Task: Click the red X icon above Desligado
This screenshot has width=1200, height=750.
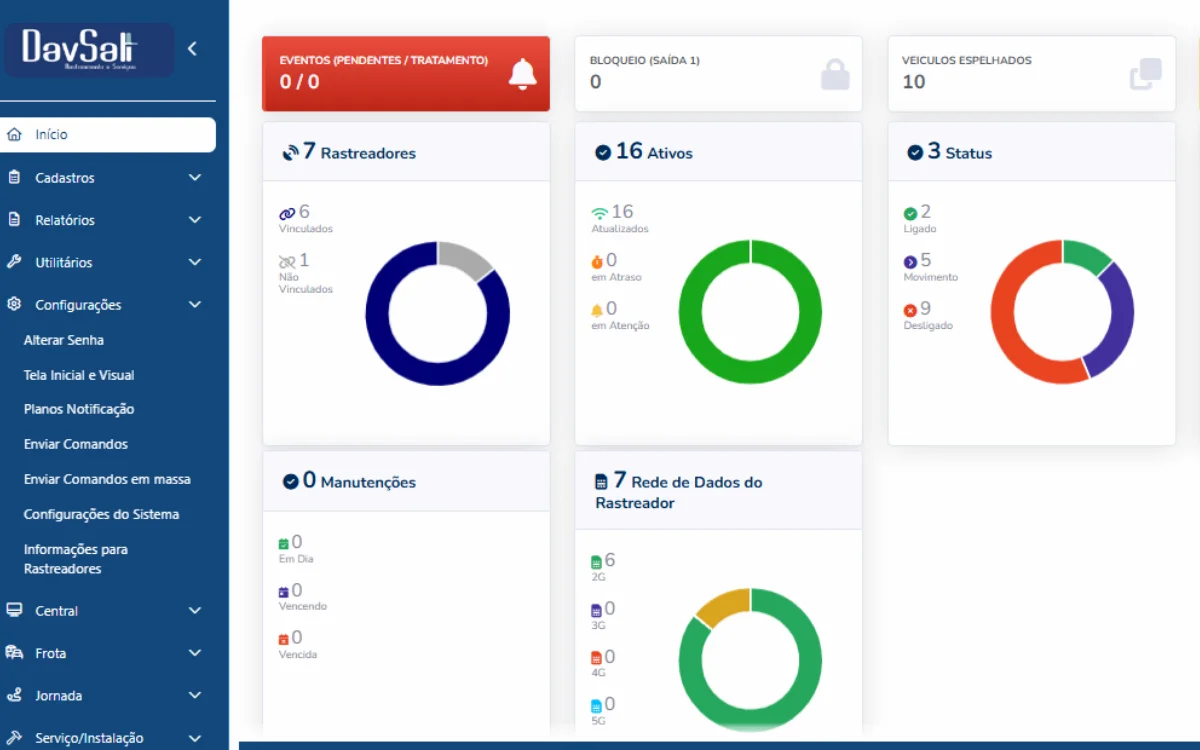Action: tap(910, 310)
